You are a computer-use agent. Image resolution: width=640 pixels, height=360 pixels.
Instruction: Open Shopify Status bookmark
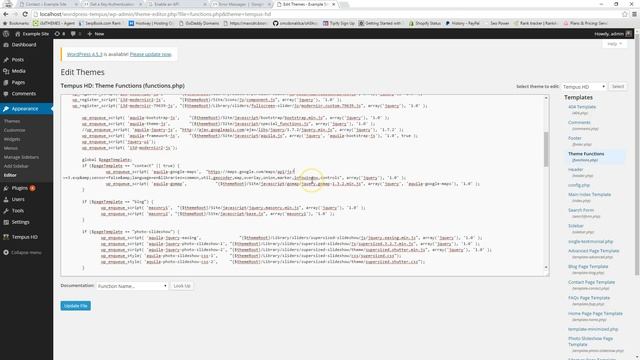[424, 23]
